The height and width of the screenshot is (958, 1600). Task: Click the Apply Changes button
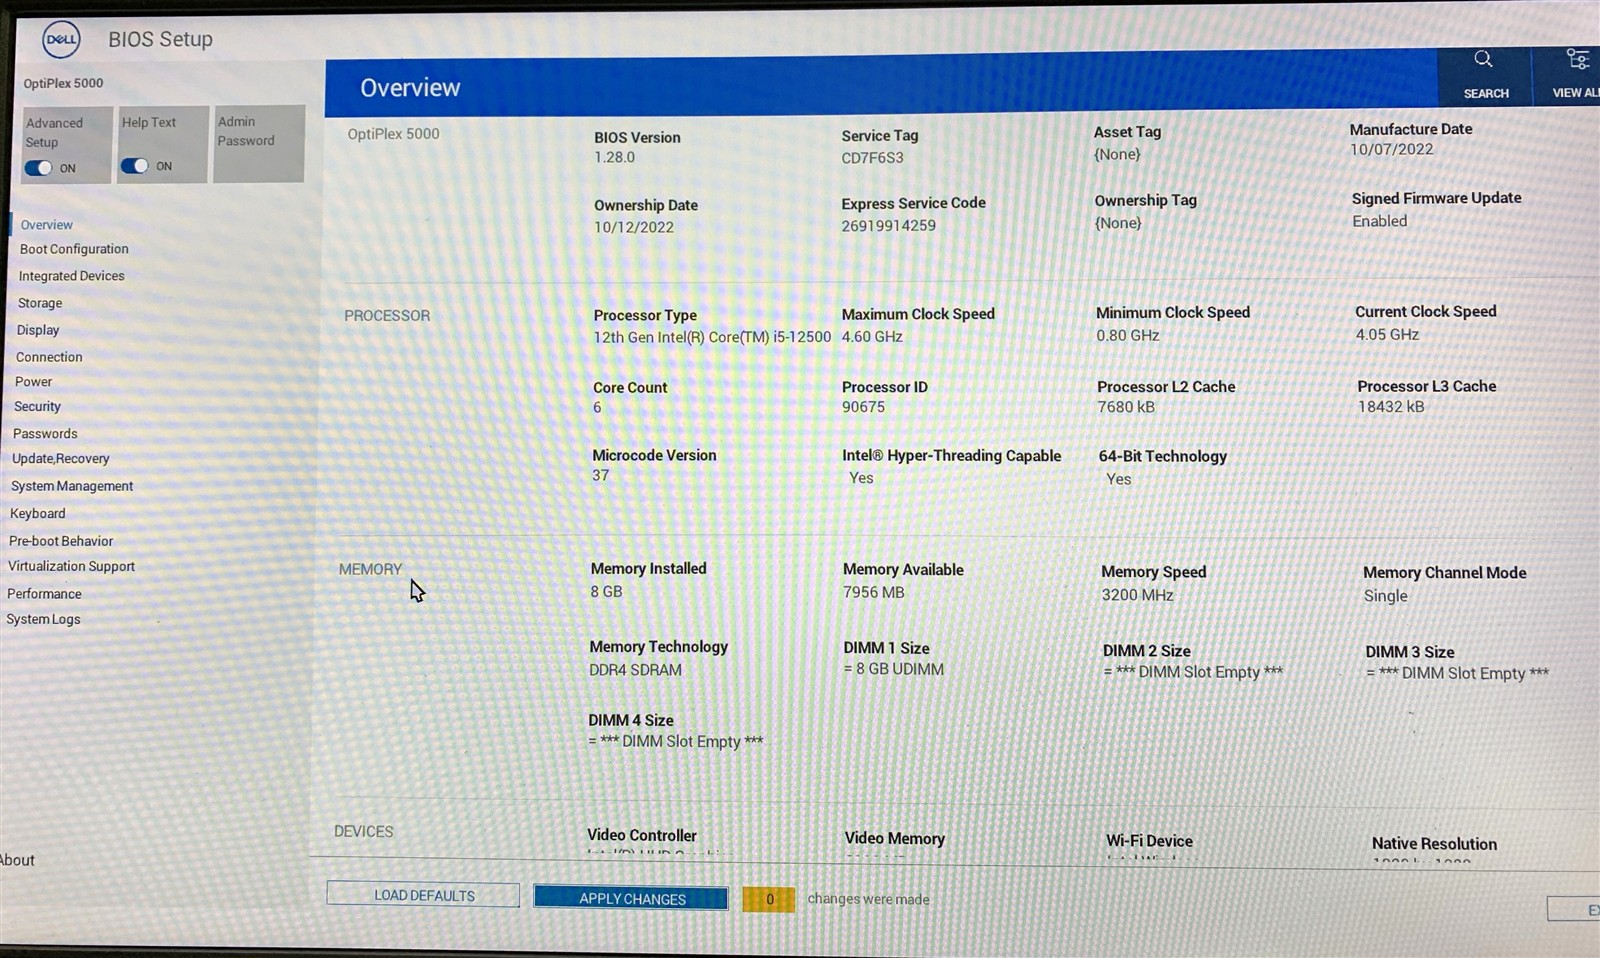point(631,898)
